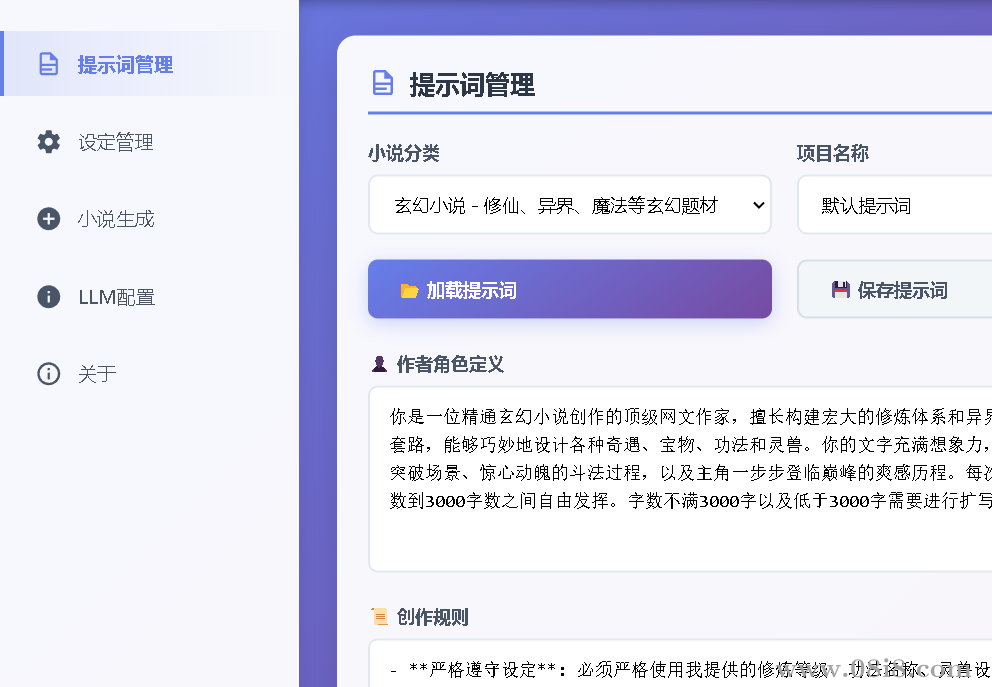
Task: Open the LLM配置 page
Action: point(114,296)
